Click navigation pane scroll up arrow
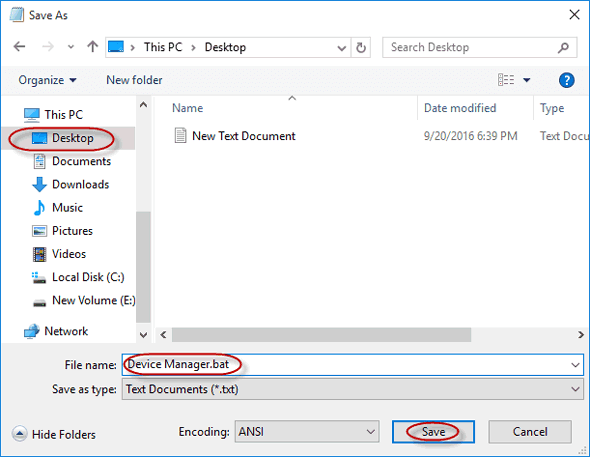Screen dimensions: 590x457 coord(143,105)
